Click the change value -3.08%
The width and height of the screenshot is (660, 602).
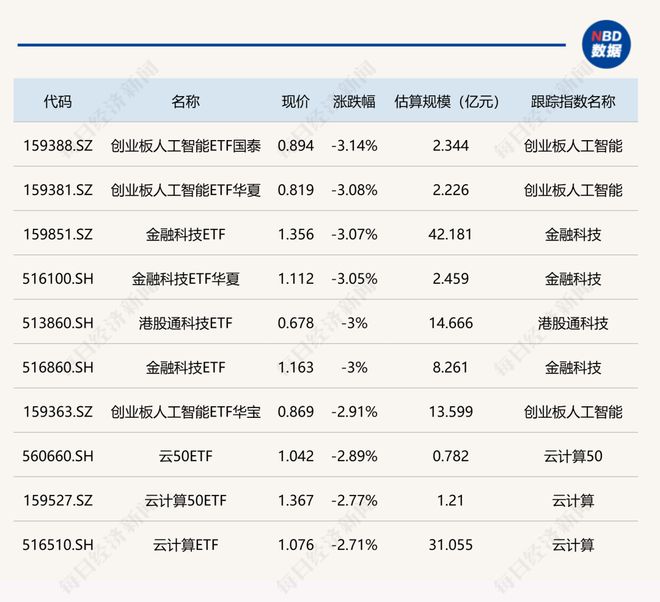pyautogui.click(x=354, y=190)
